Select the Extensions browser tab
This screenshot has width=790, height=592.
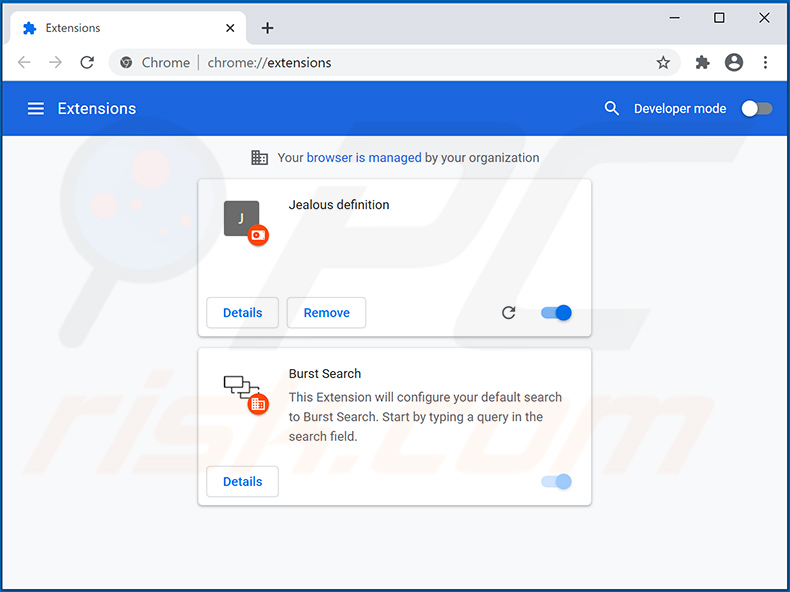(128, 28)
